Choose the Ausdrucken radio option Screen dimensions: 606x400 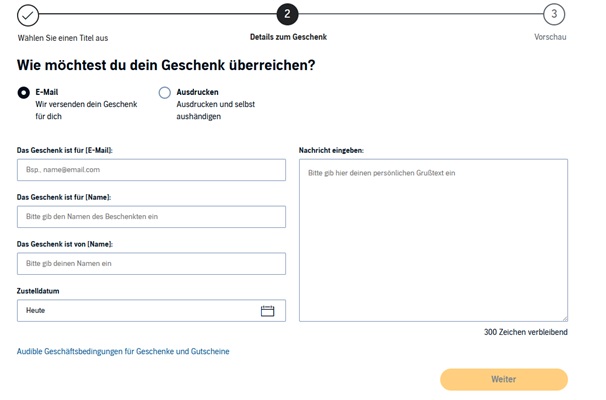(165, 93)
